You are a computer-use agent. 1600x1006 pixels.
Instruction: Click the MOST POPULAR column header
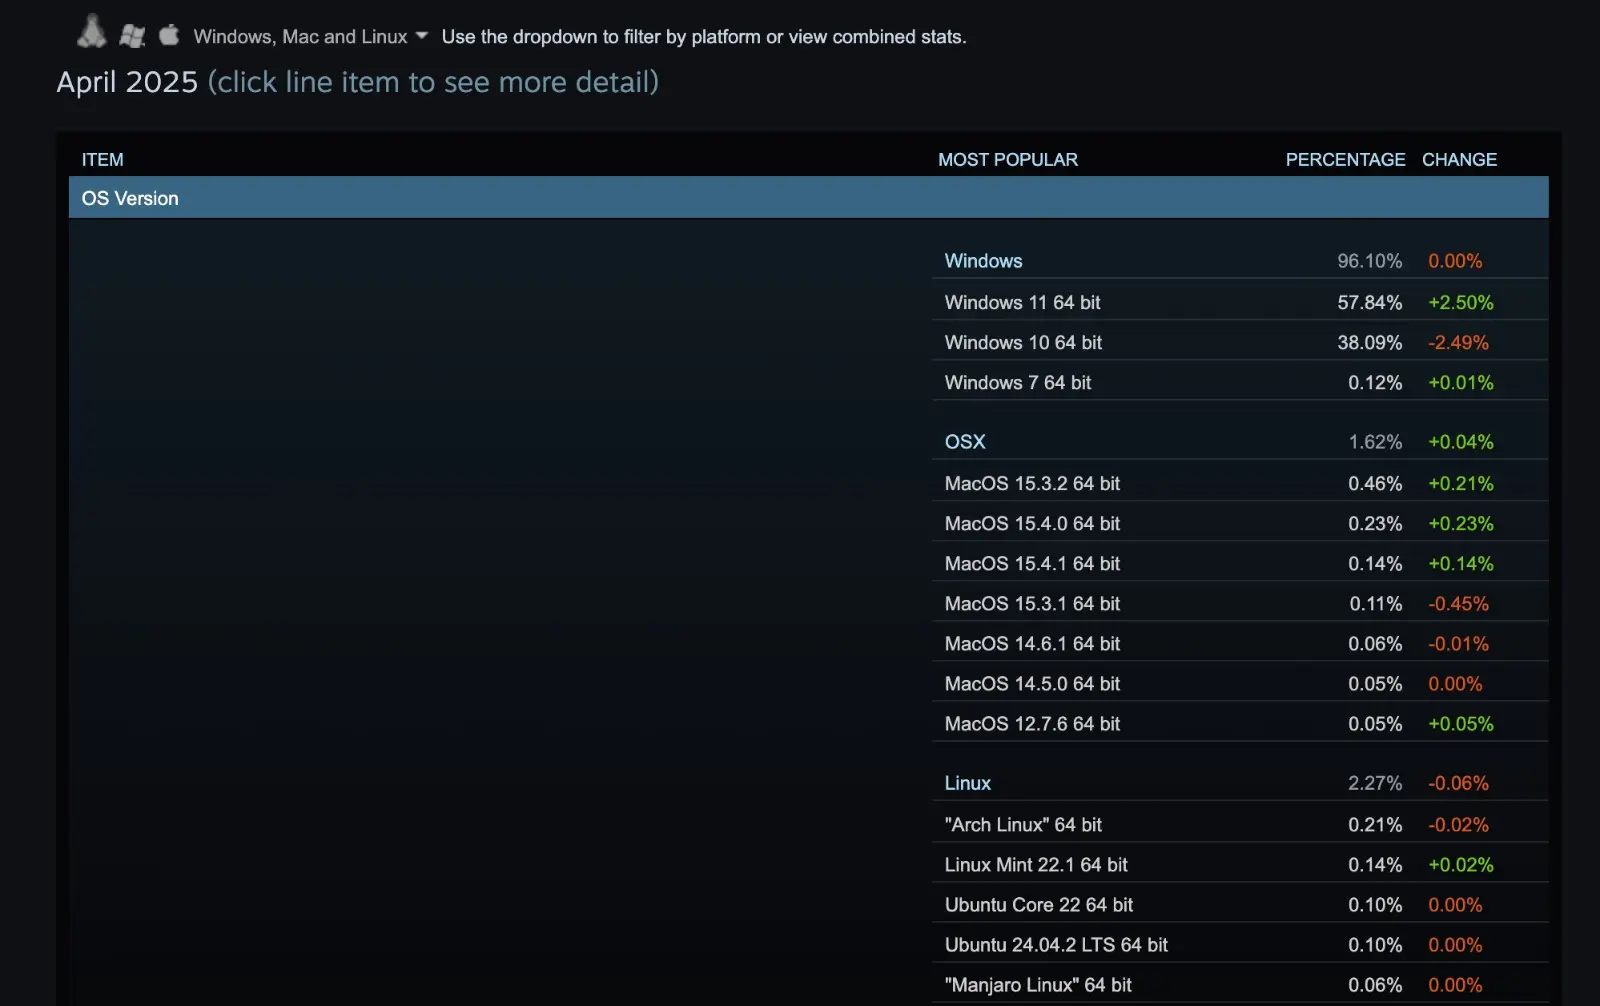point(1008,160)
